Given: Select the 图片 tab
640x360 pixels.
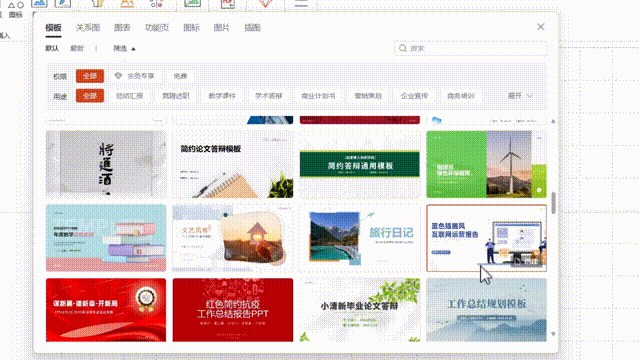Looking at the screenshot, I should [x=222, y=28].
